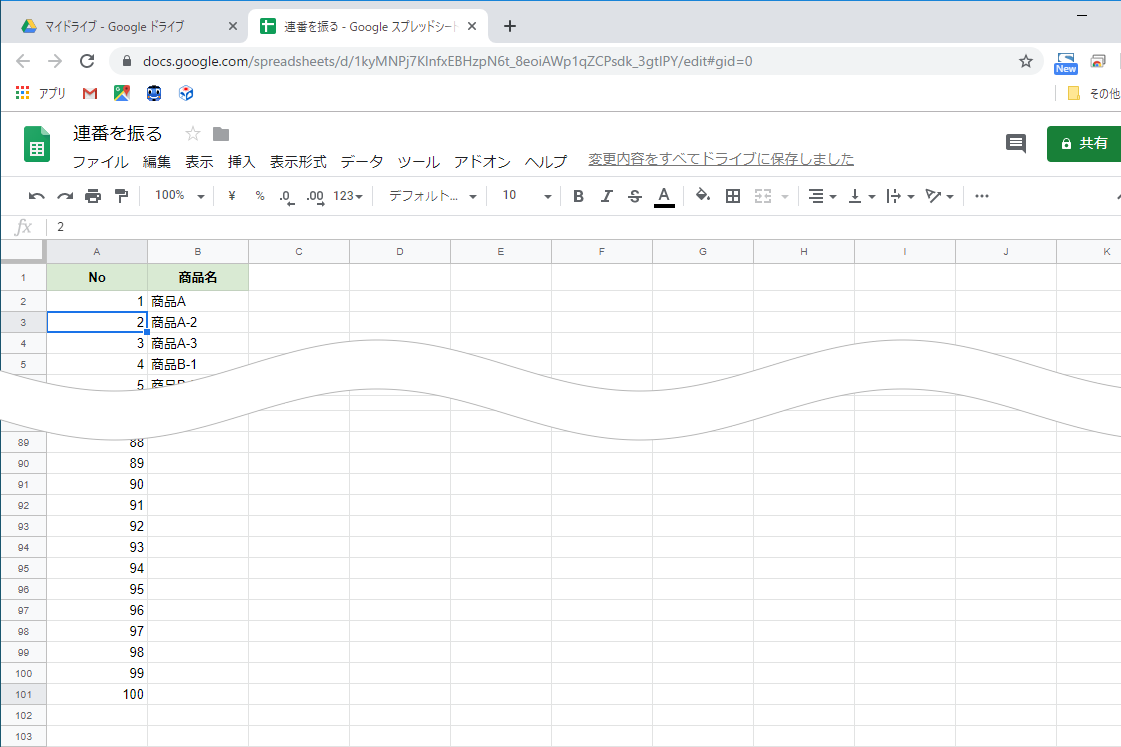The height and width of the screenshot is (747, 1121).
Task: Open a new browser tab
Action: [510, 26]
